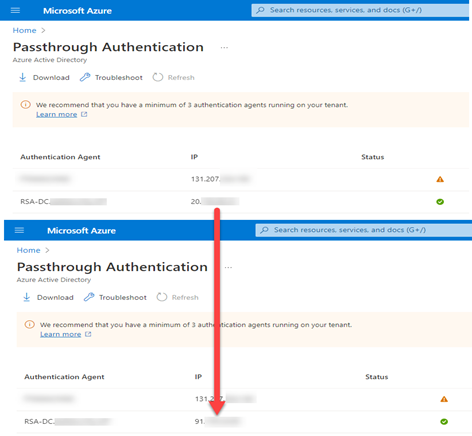472x436 pixels.
Task: Click Authentication Agent header in bottom table
Action: (x=64, y=377)
